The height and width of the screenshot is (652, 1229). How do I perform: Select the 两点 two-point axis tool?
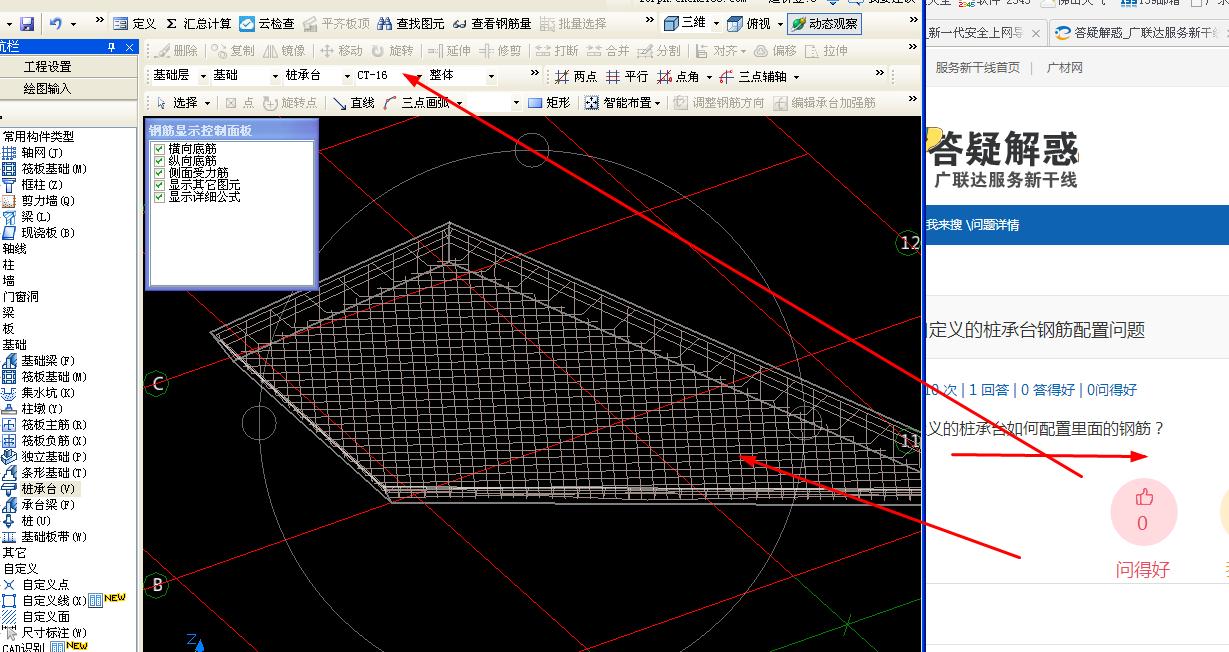[x=576, y=76]
